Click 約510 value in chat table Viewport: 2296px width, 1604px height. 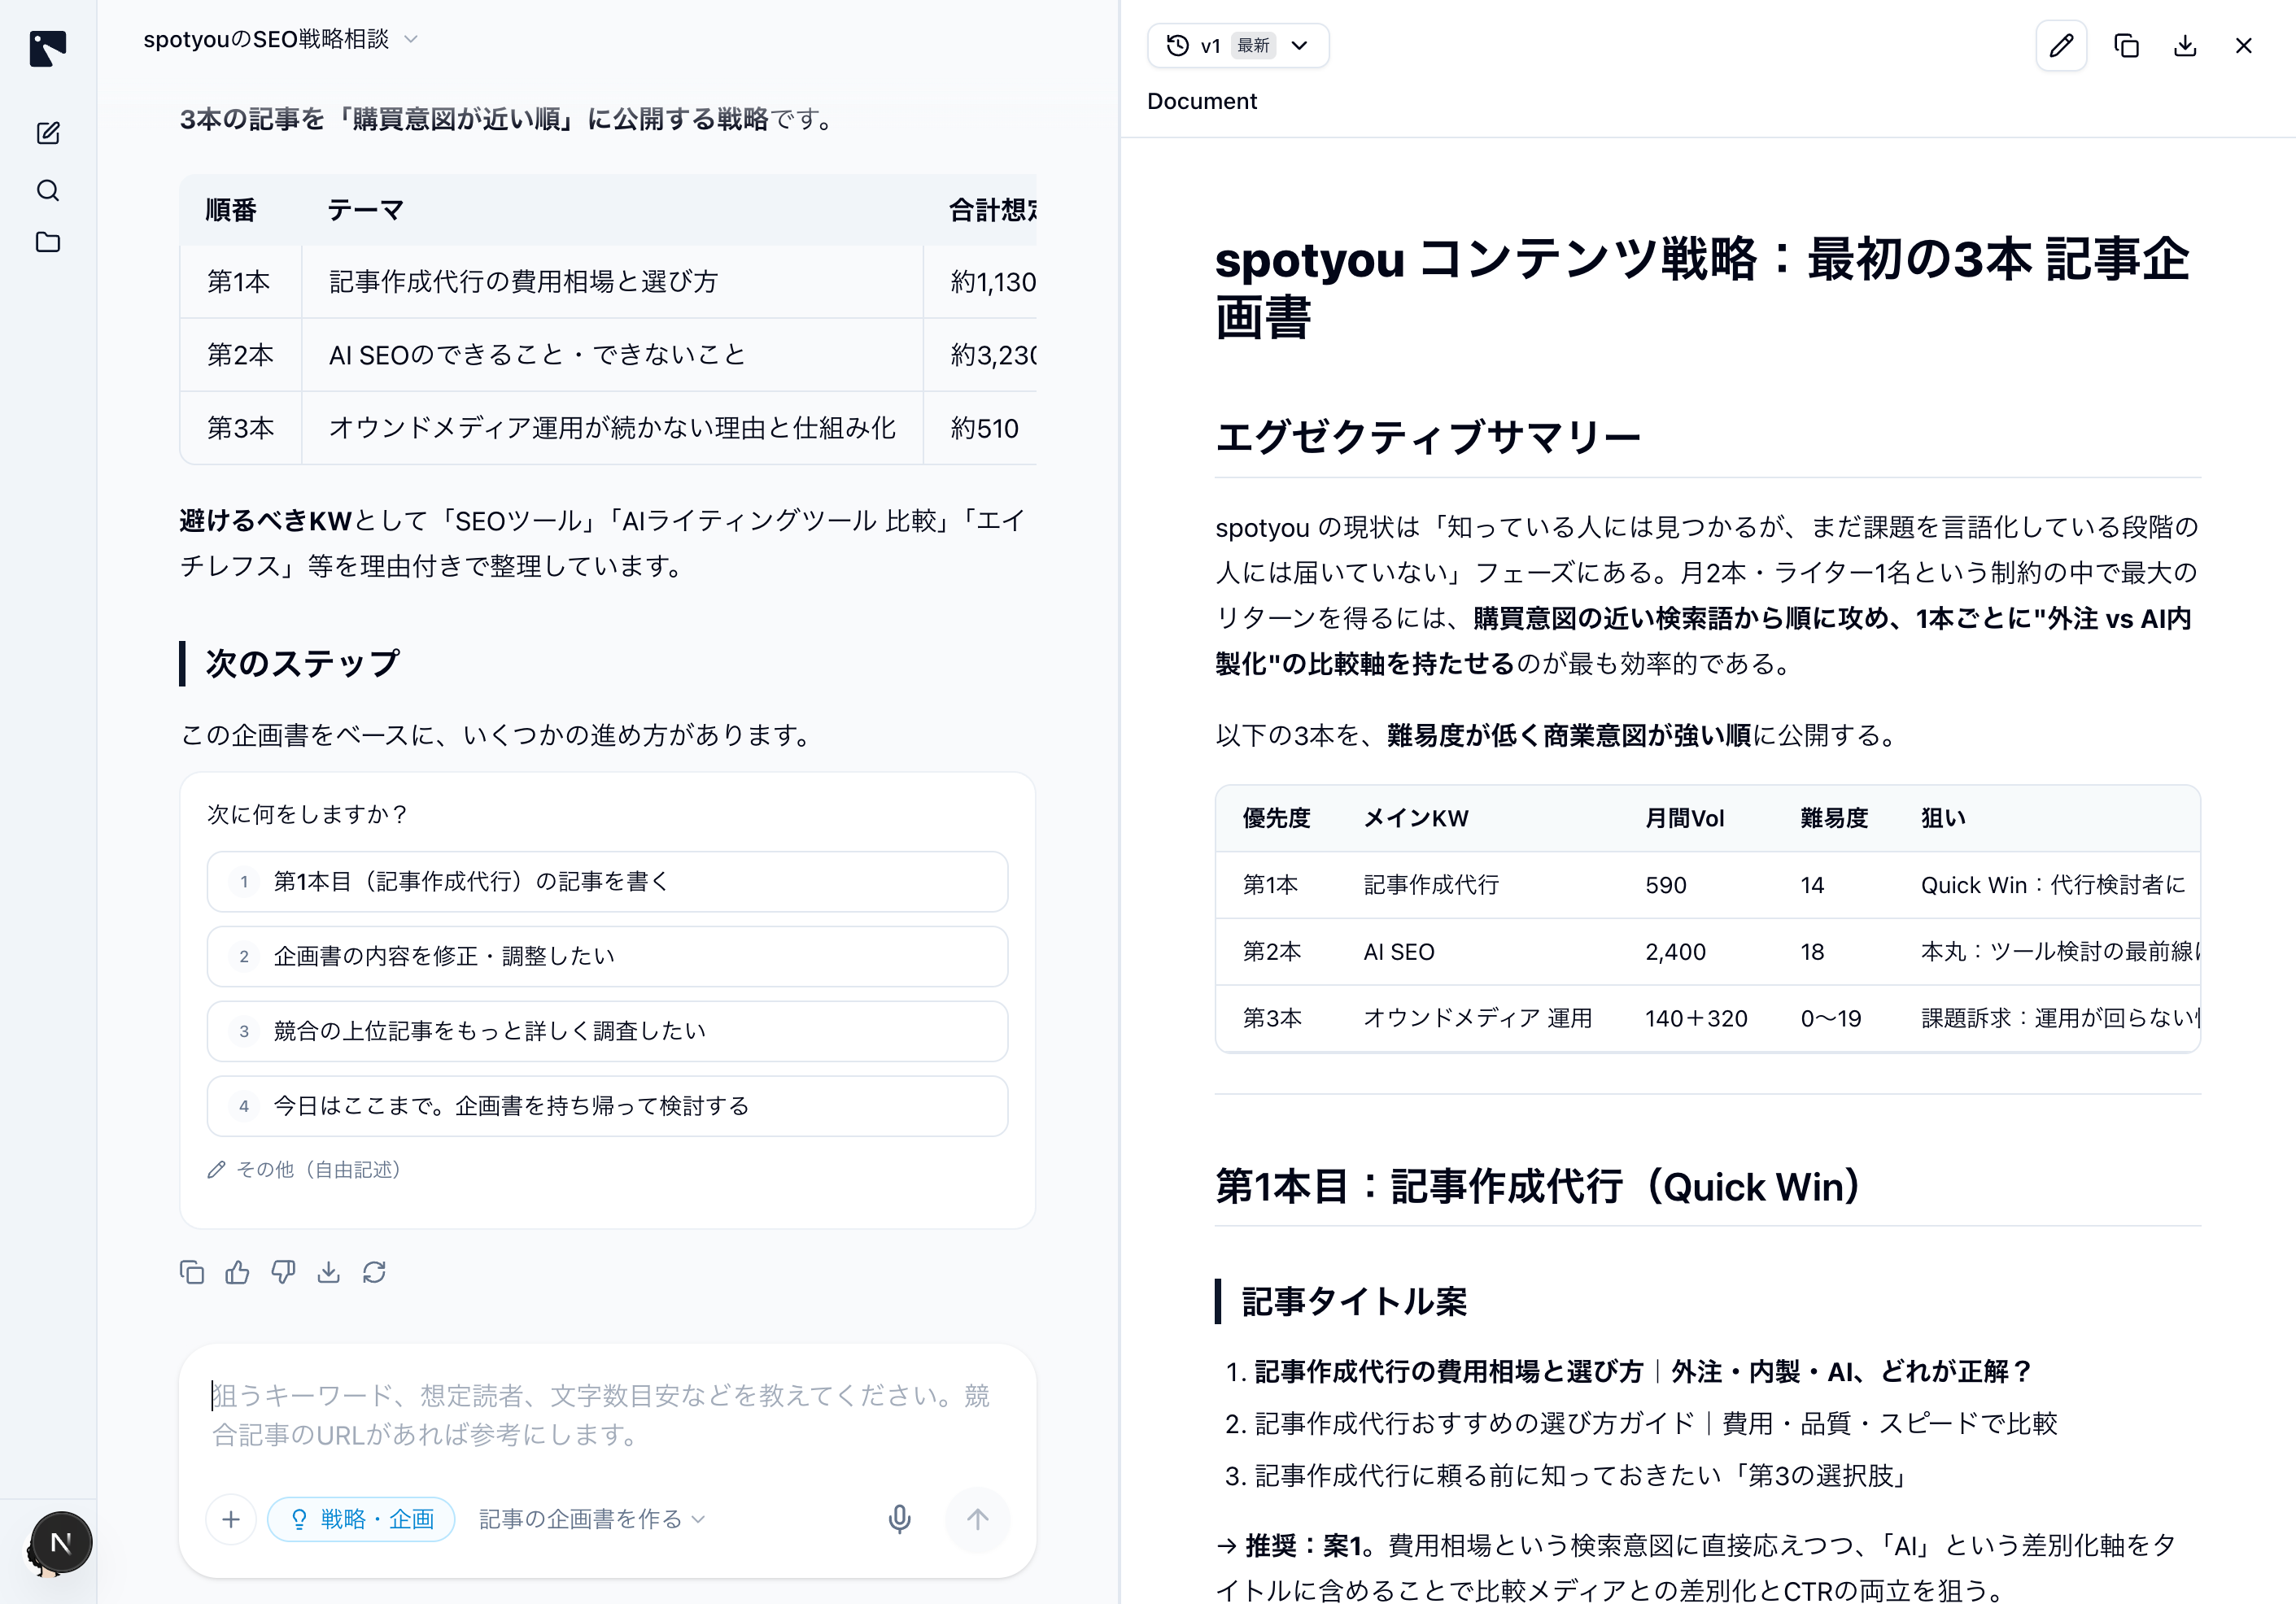[985, 428]
